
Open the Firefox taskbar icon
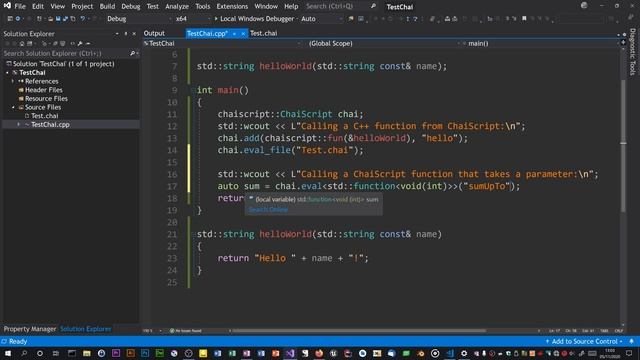click(319, 353)
